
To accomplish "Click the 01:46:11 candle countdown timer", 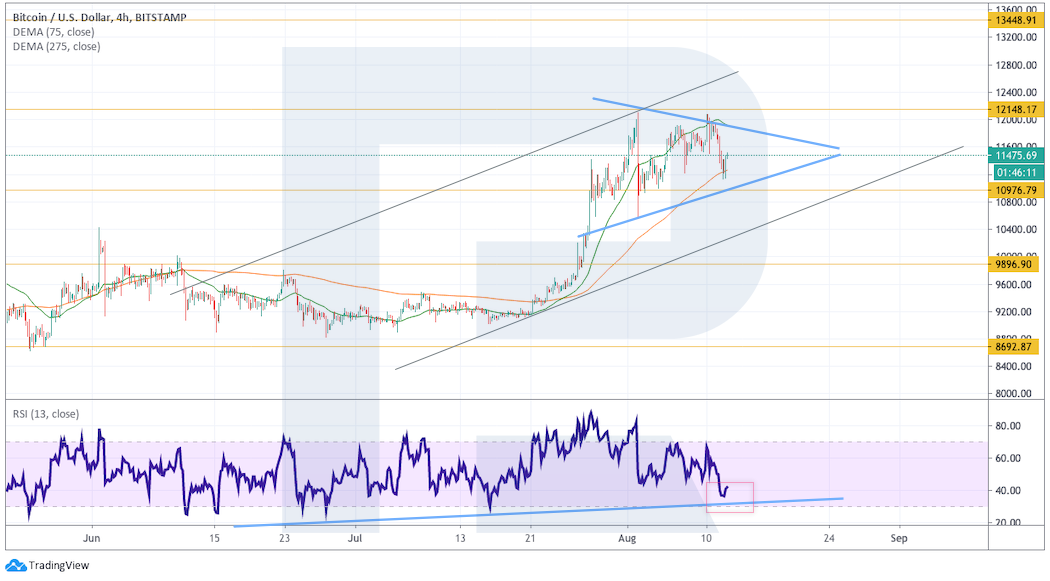I will coord(1014,171).
